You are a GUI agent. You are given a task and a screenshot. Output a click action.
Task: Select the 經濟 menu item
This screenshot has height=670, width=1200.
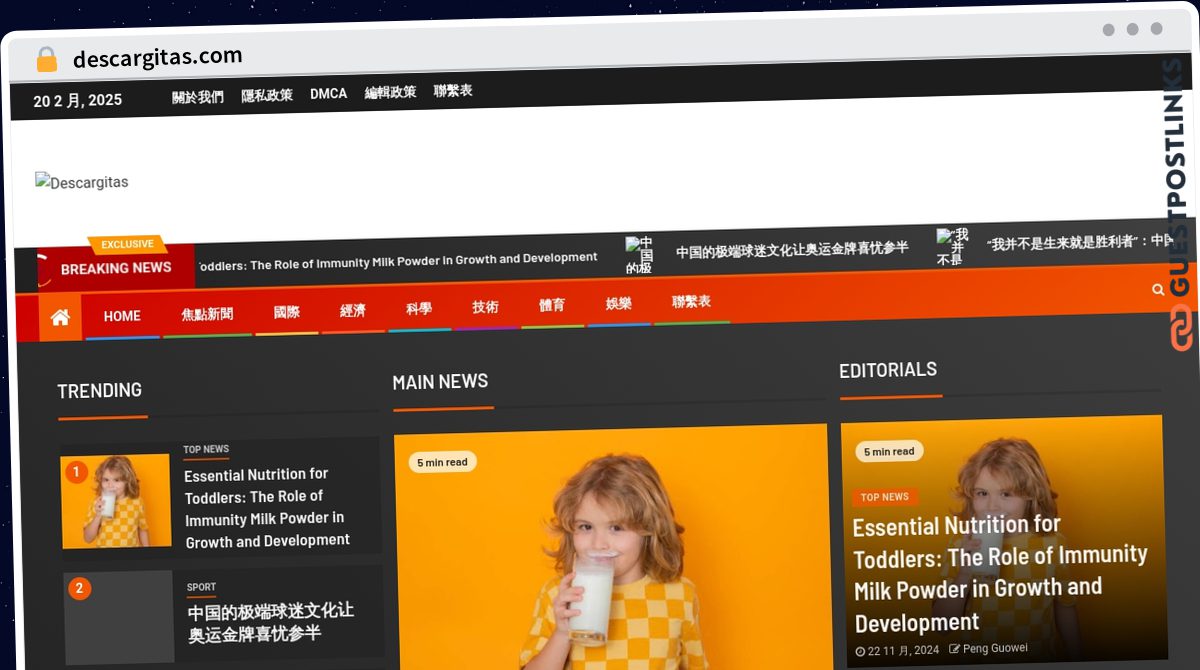coord(352,311)
